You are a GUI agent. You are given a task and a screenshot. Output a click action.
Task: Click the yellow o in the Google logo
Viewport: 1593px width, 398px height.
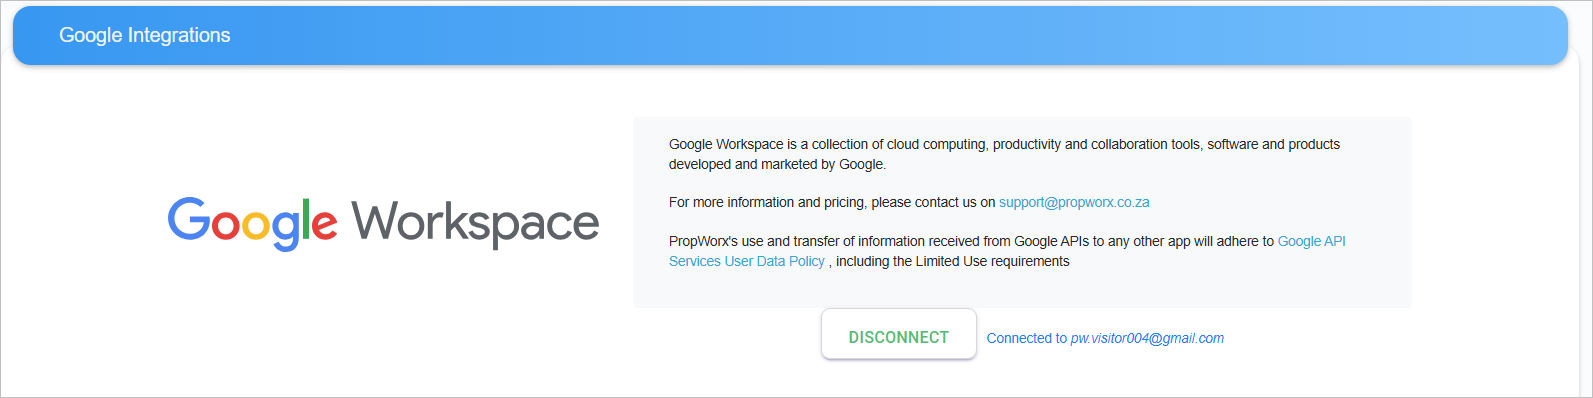(x=257, y=225)
